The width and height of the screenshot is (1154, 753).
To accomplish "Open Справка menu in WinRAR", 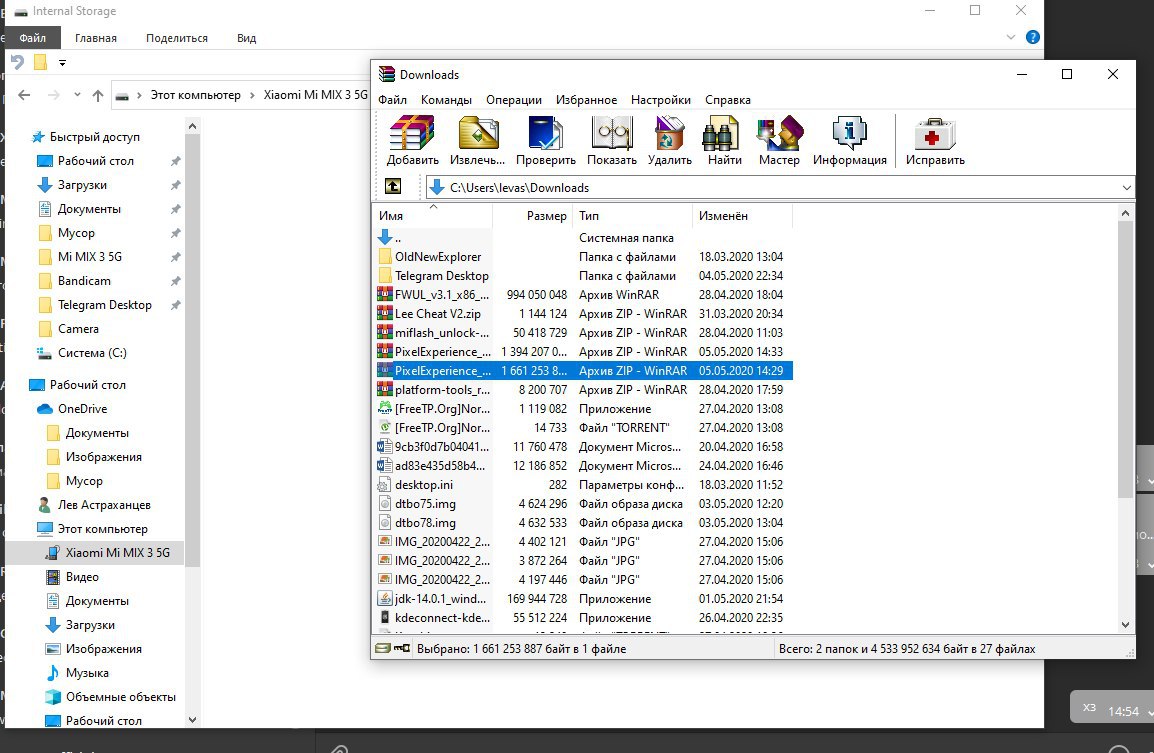I will pyautogui.click(x=728, y=99).
